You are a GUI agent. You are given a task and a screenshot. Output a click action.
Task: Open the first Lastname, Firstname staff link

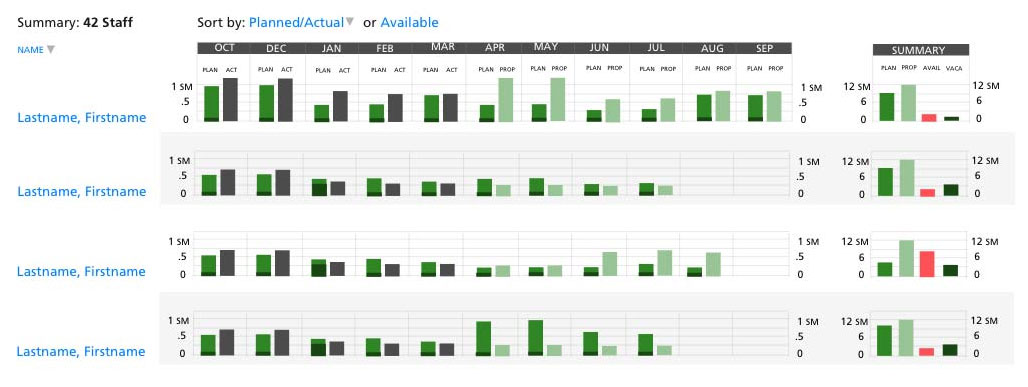[81, 117]
